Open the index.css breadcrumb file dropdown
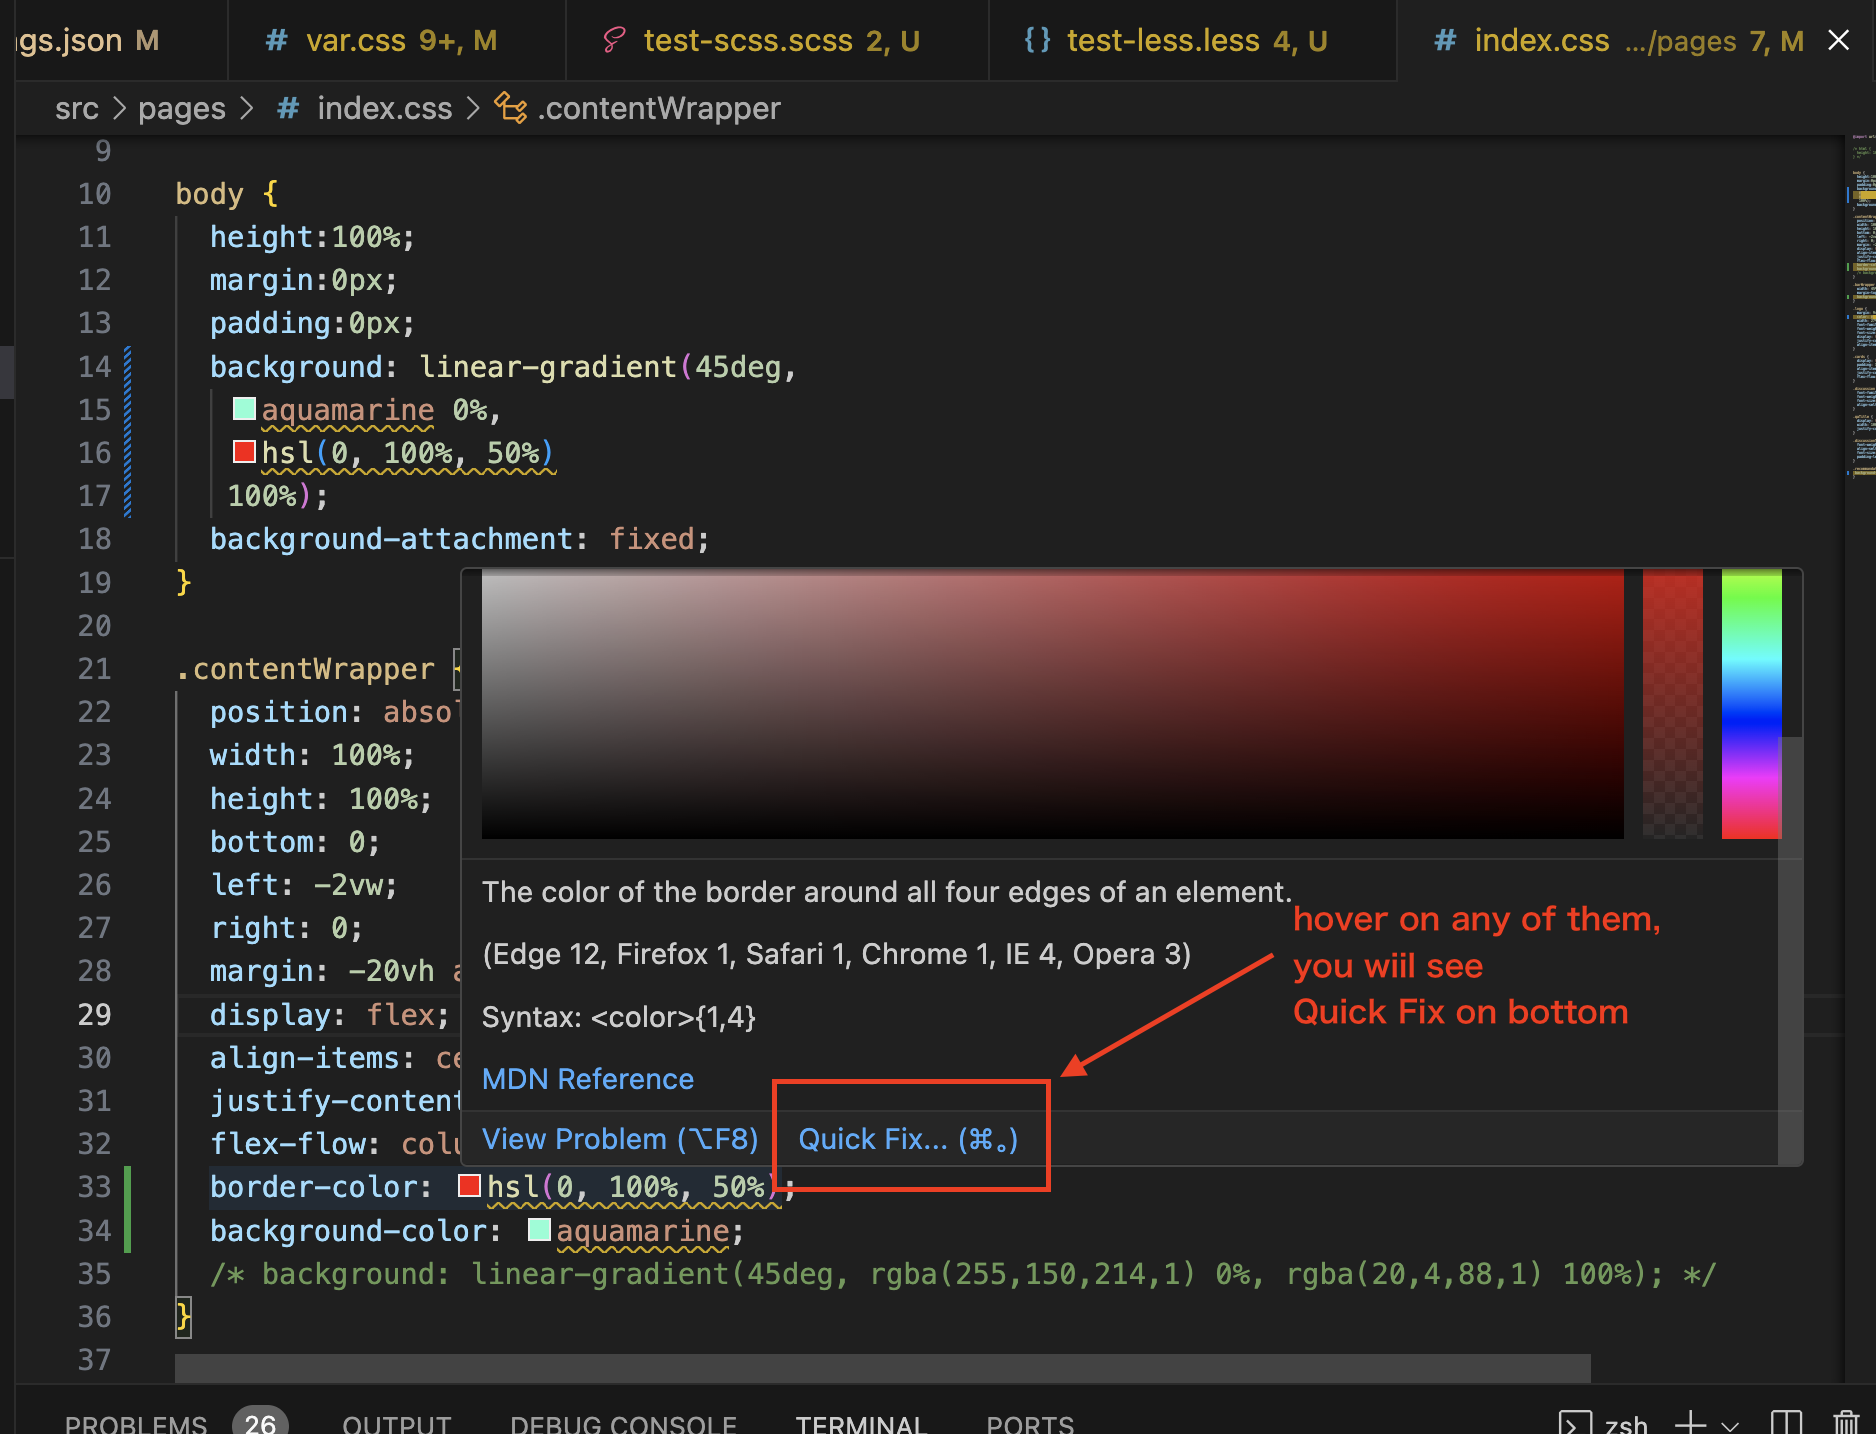The height and width of the screenshot is (1434, 1876). [x=385, y=108]
